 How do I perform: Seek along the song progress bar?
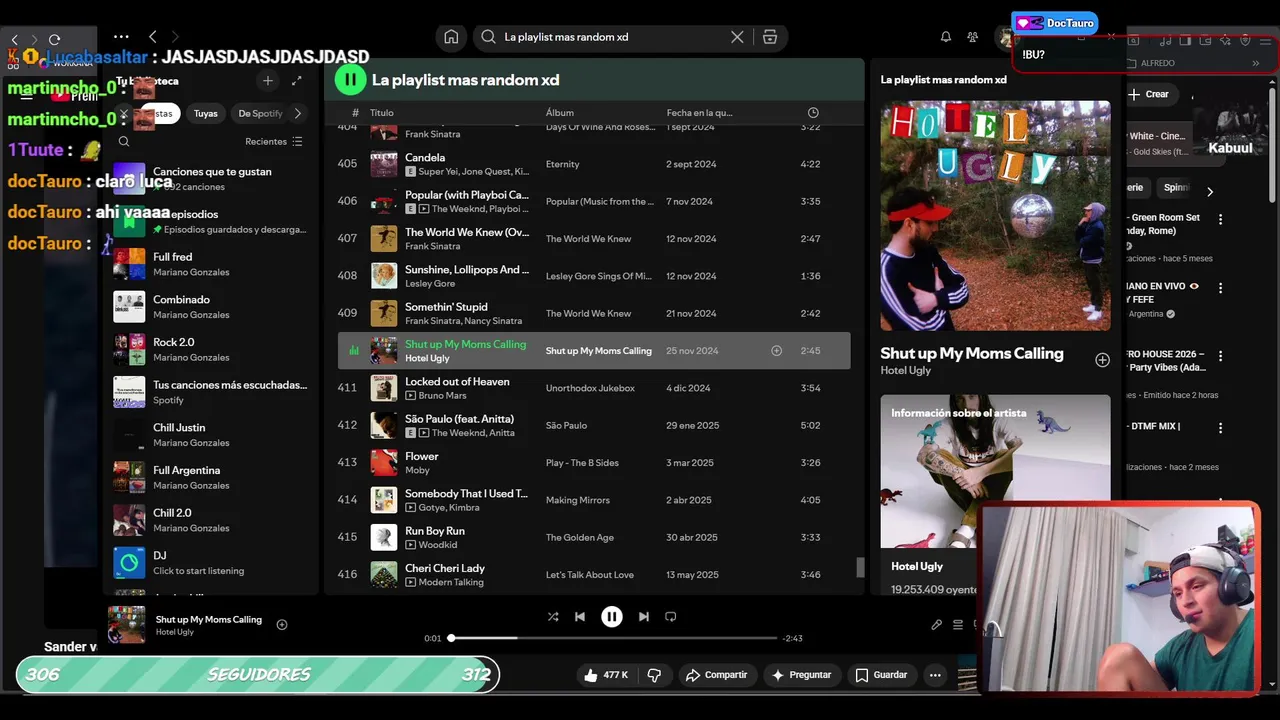click(x=614, y=638)
